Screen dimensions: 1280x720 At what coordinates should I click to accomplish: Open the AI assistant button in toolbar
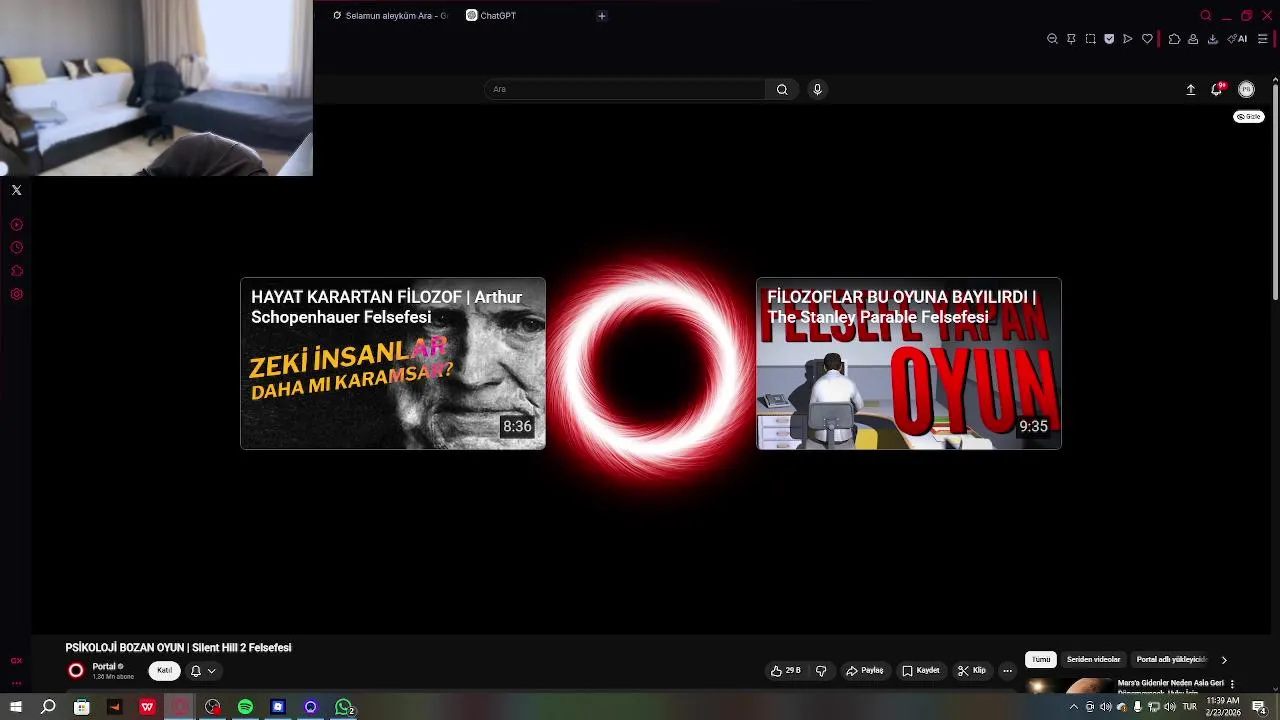click(x=1238, y=39)
